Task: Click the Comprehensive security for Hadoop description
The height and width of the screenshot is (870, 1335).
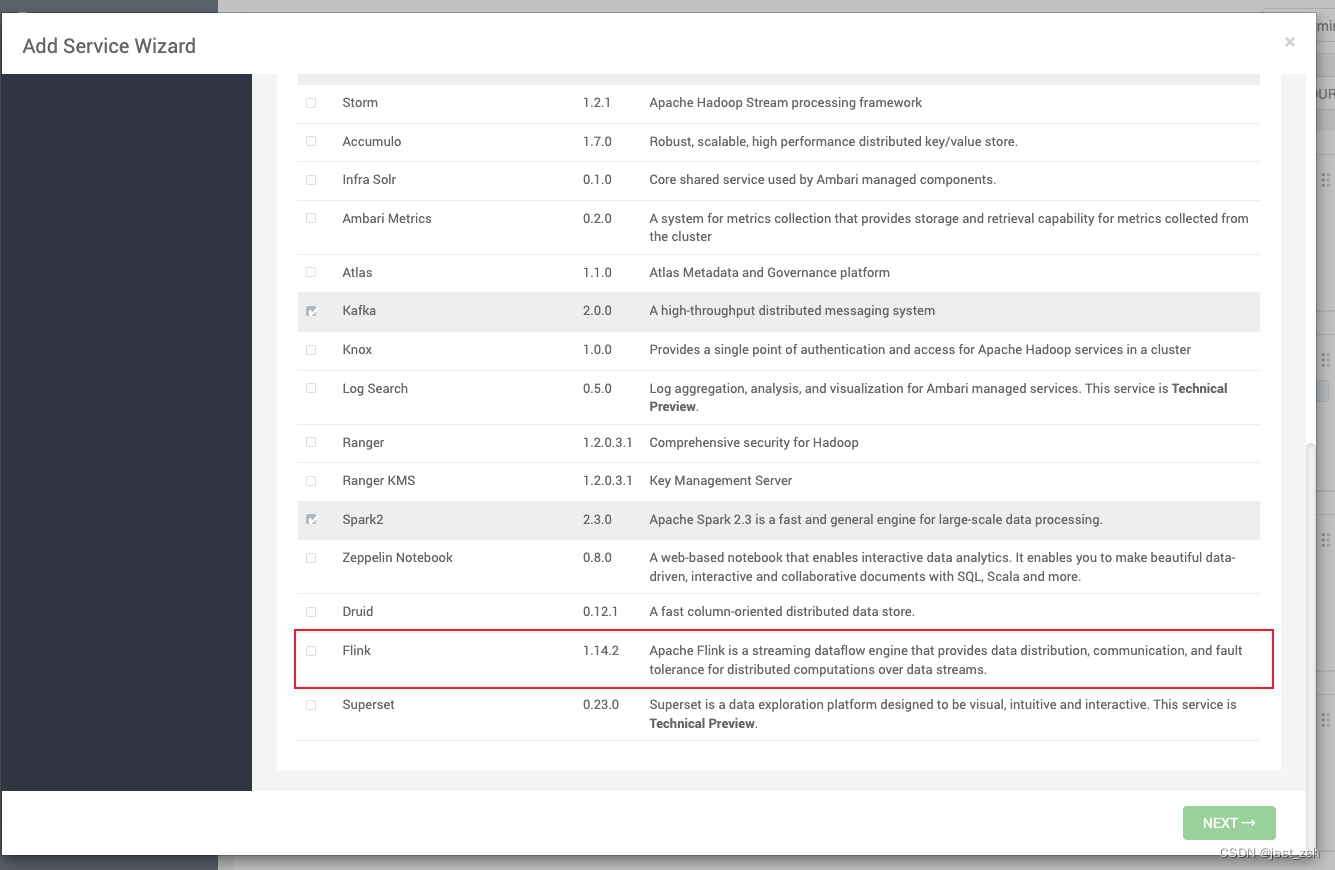Action: [x=754, y=442]
